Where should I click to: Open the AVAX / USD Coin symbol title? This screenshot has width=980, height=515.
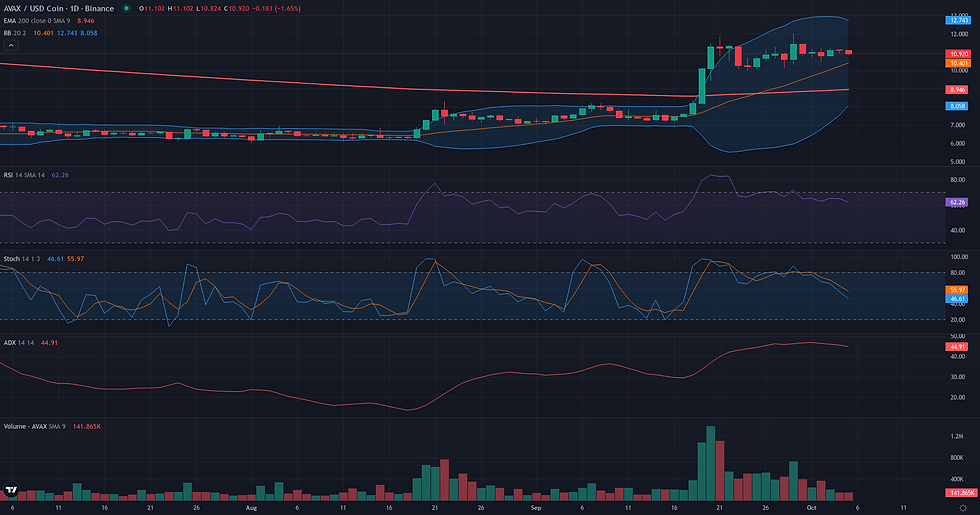coord(59,8)
